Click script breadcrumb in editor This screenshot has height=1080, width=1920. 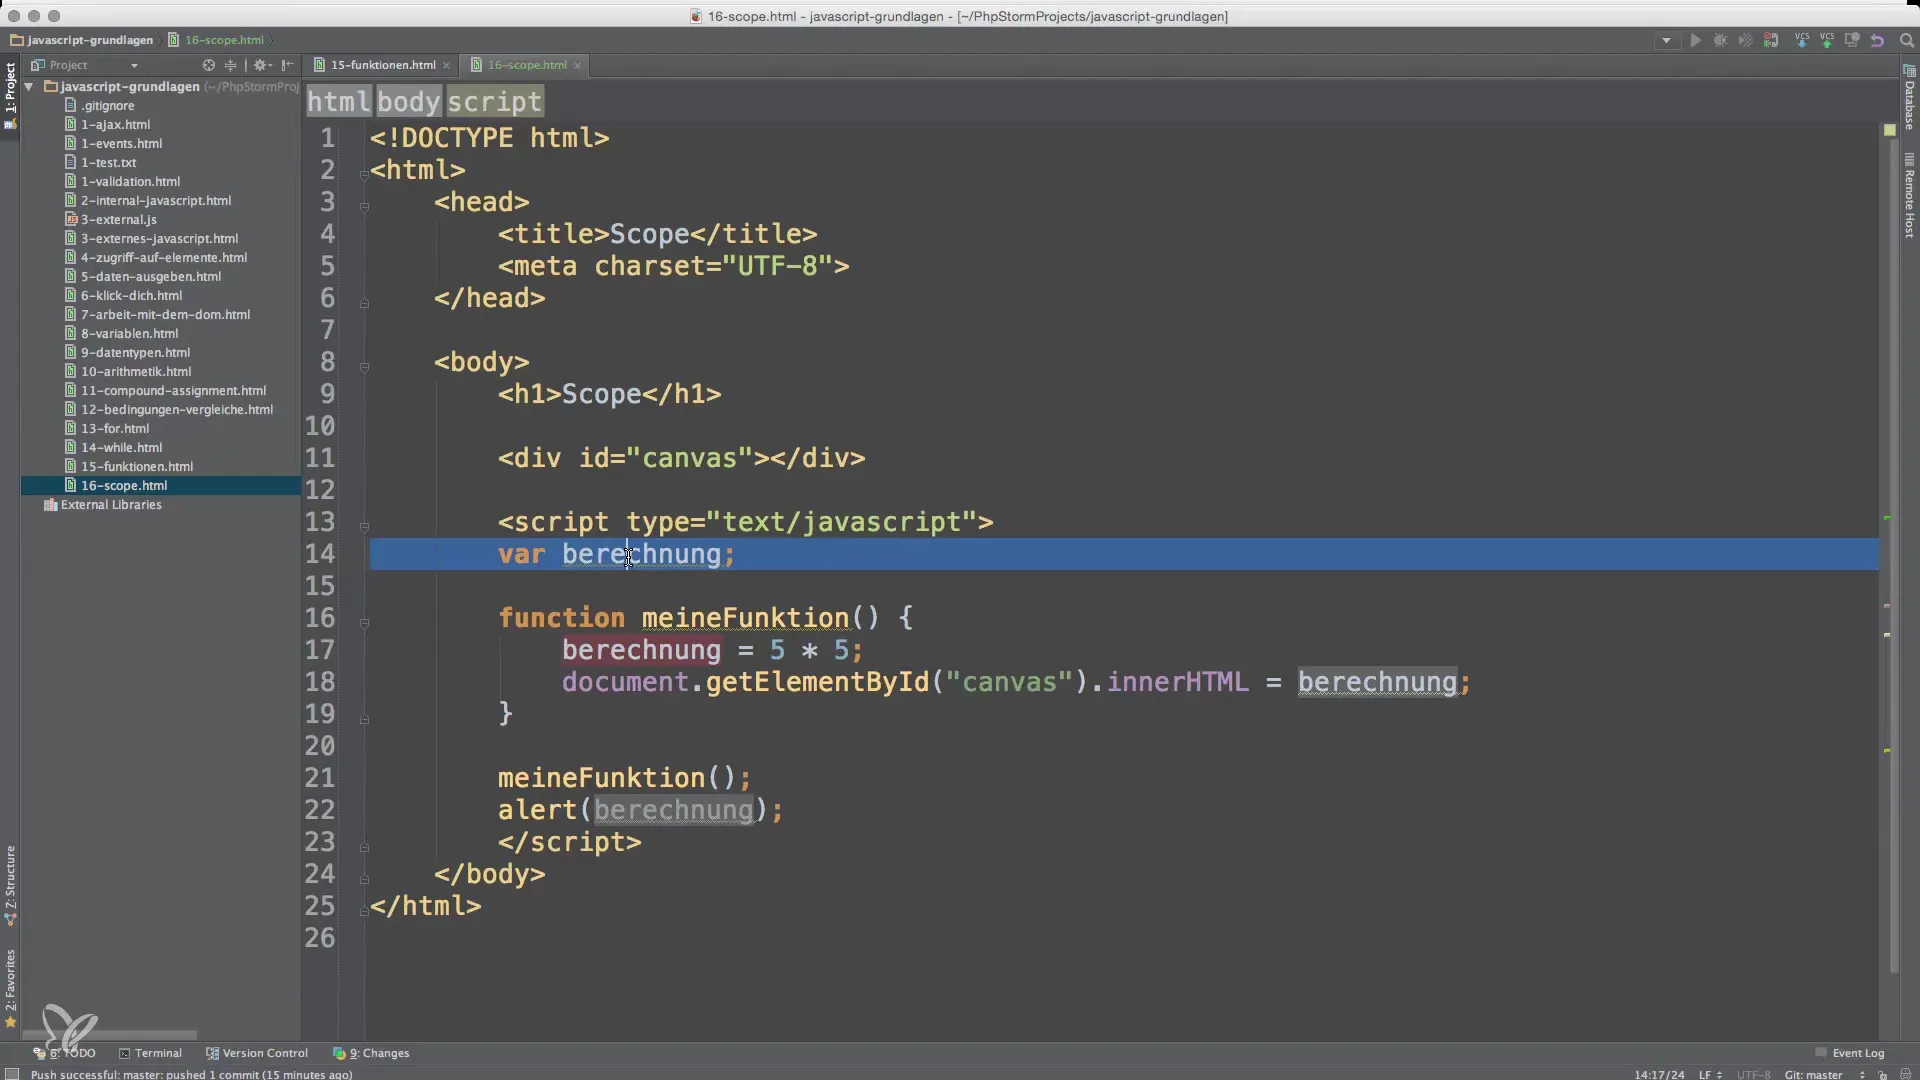point(494,102)
